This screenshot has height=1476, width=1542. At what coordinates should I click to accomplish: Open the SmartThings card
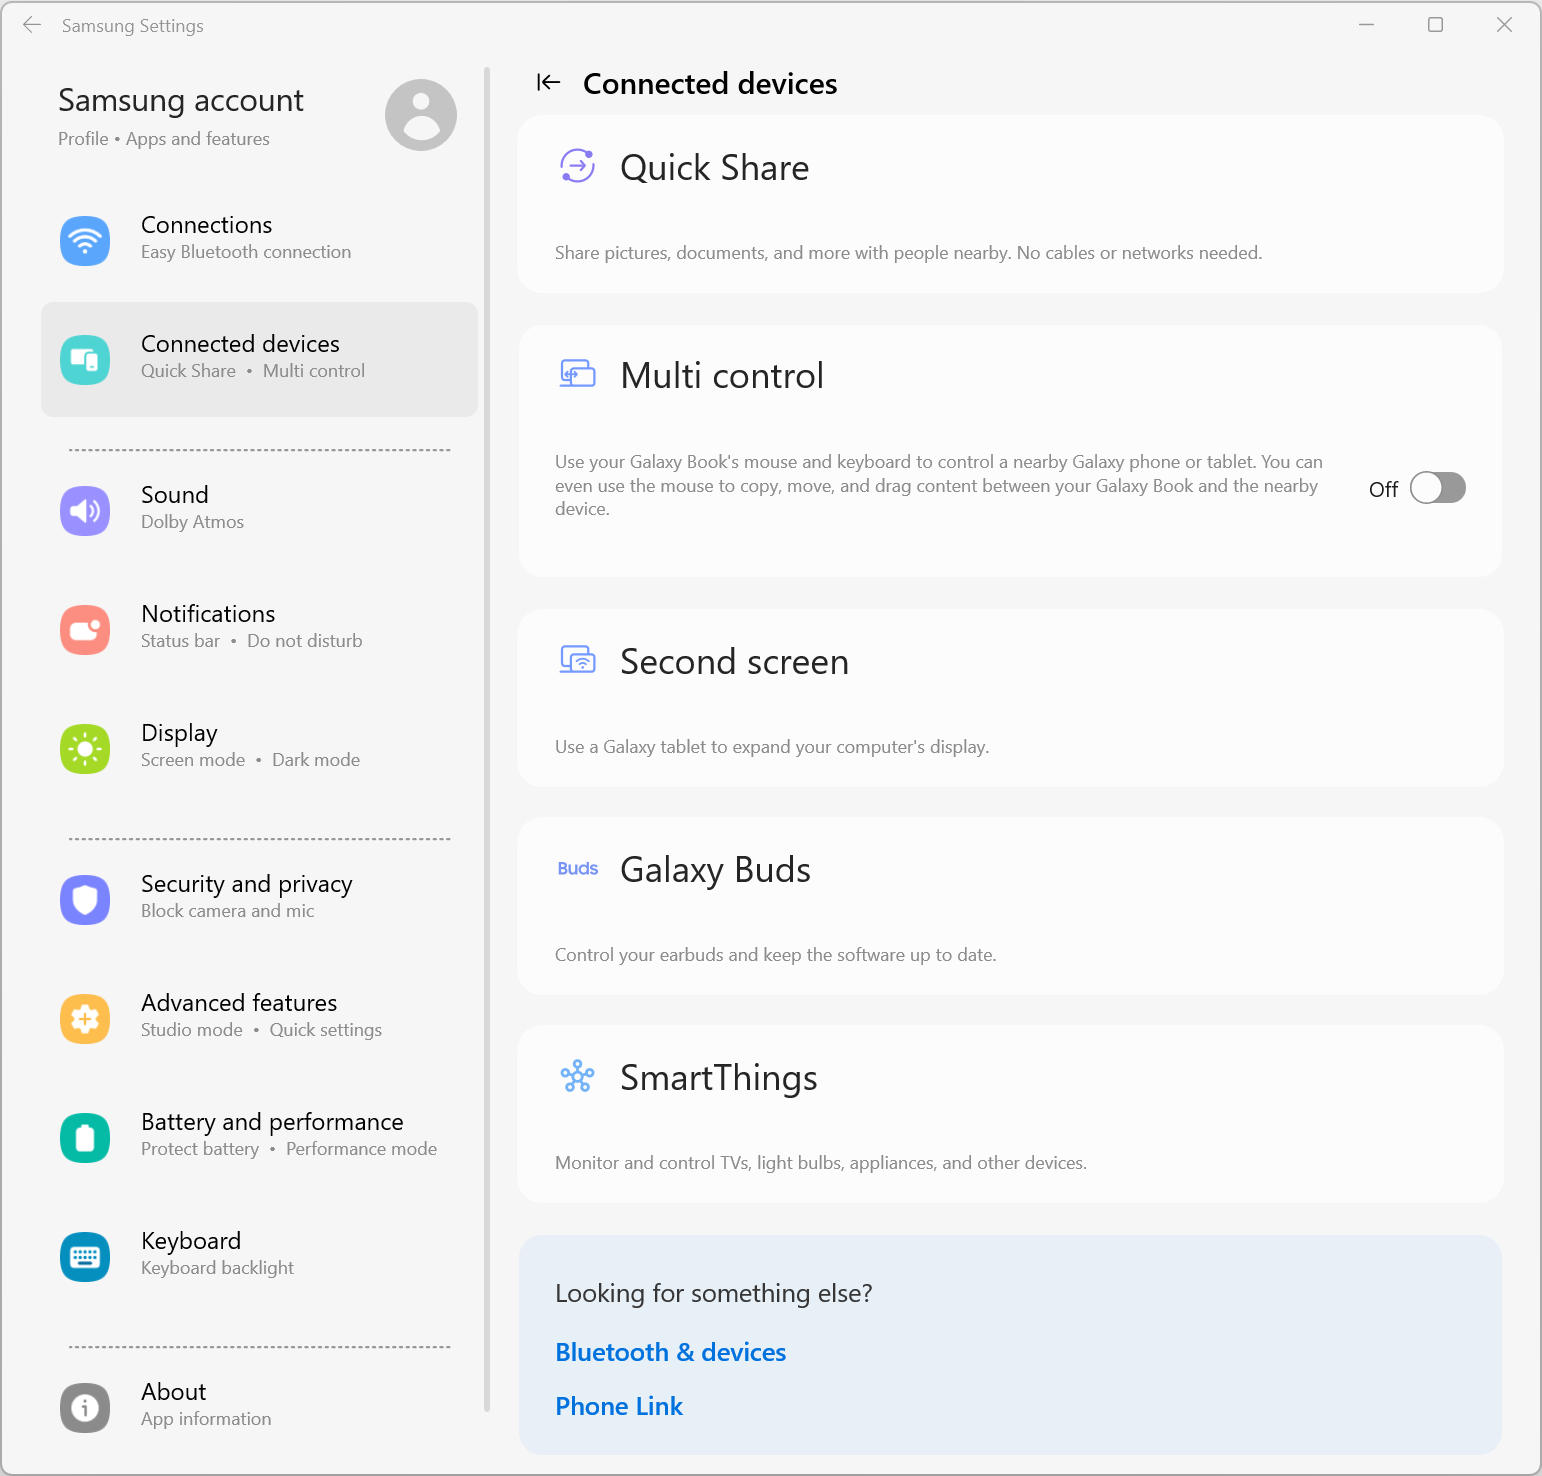point(1010,1114)
